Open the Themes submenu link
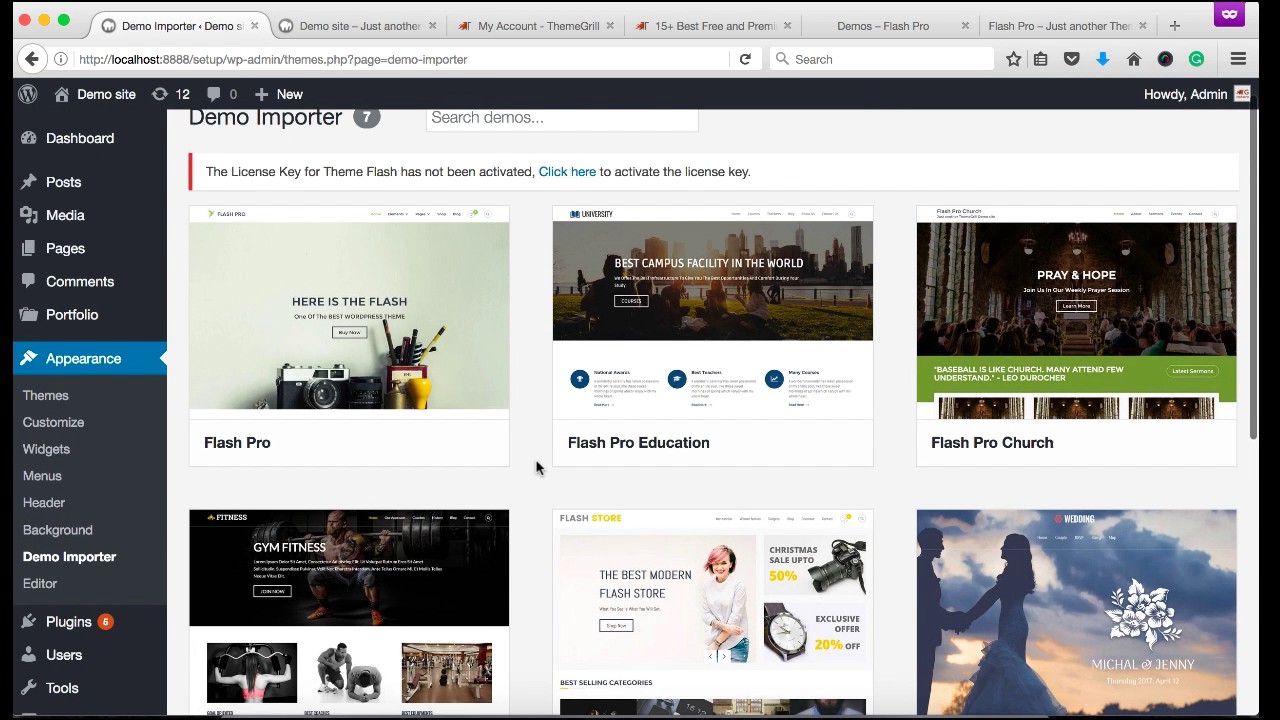This screenshot has width=1280, height=720. pos(46,395)
